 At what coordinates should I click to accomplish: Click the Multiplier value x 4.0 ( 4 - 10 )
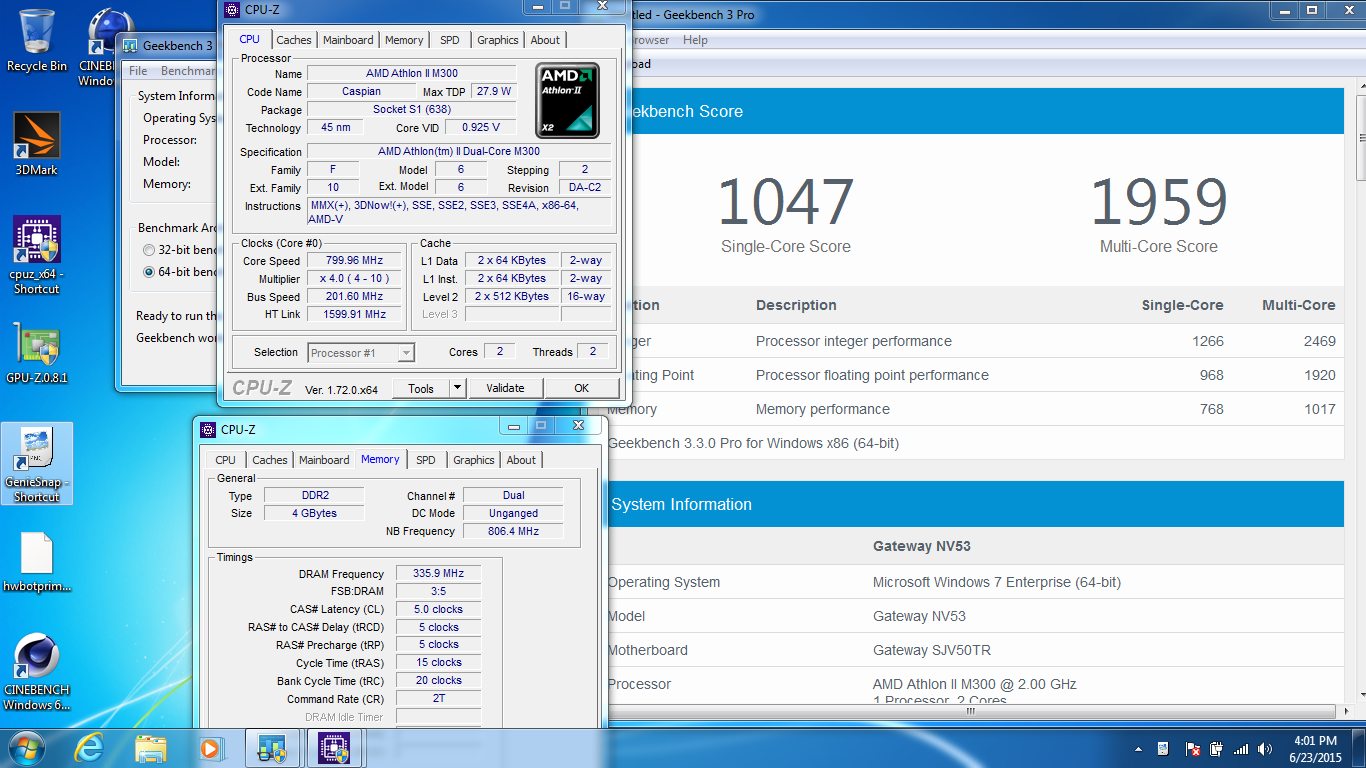point(354,279)
